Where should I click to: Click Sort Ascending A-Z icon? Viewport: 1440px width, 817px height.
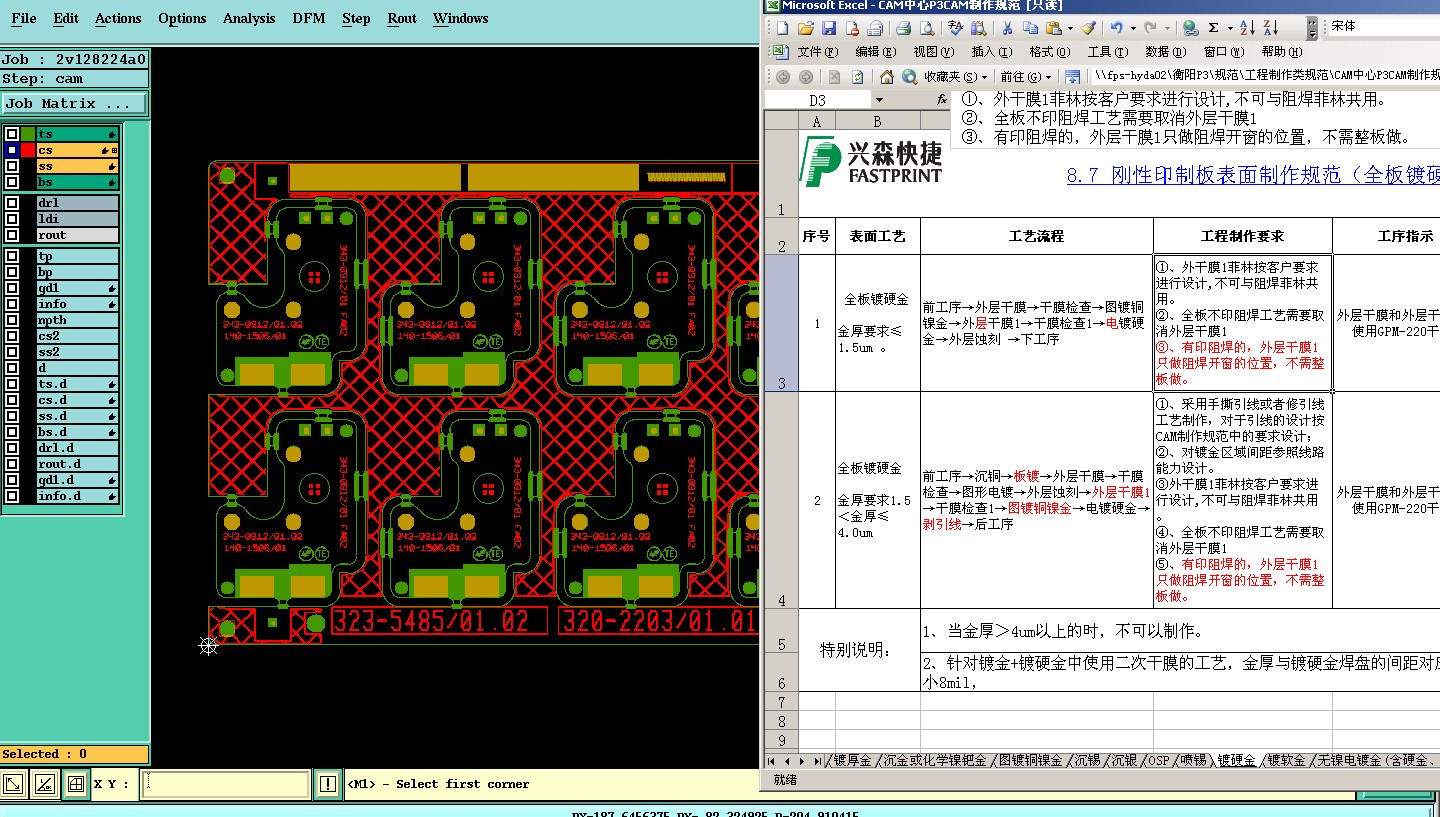pyautogui.click(x=1247, y=28)
